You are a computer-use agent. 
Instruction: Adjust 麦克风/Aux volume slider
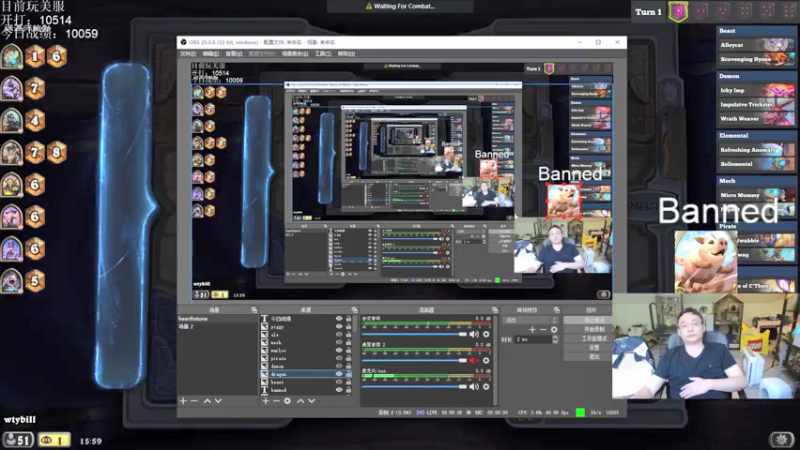[414, 387]
